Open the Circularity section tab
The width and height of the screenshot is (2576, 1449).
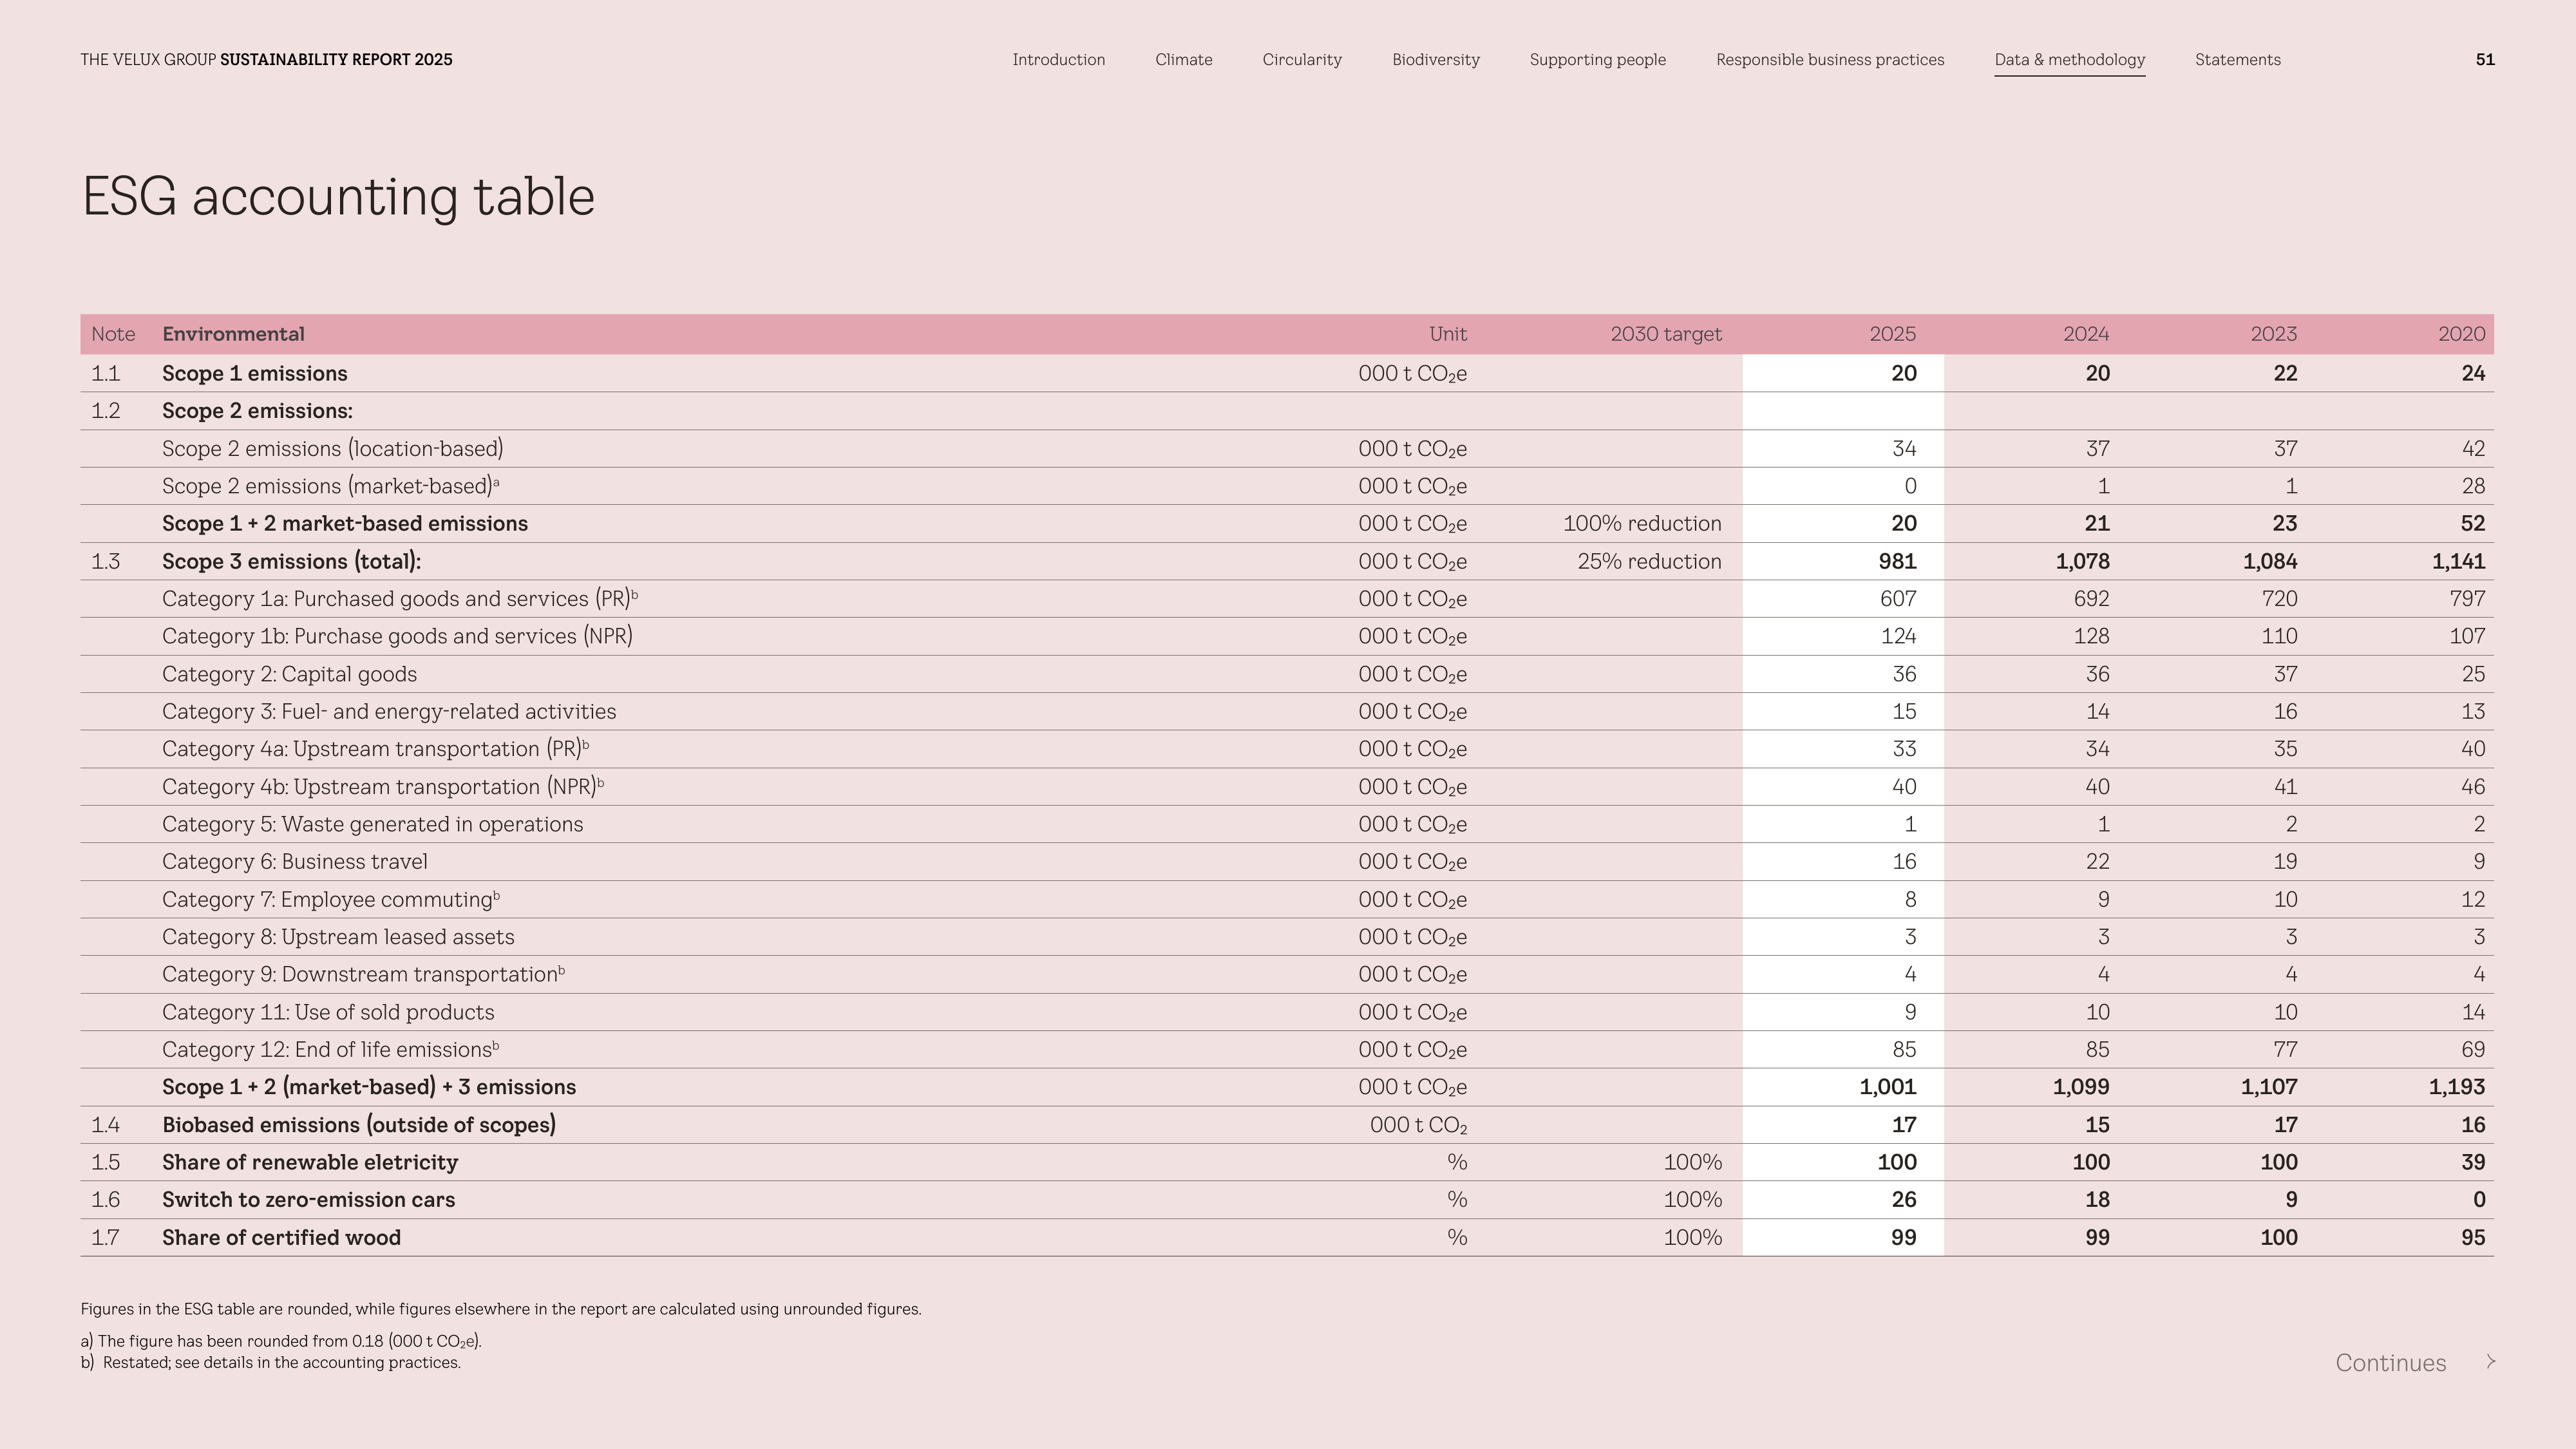click(1302, 60)
